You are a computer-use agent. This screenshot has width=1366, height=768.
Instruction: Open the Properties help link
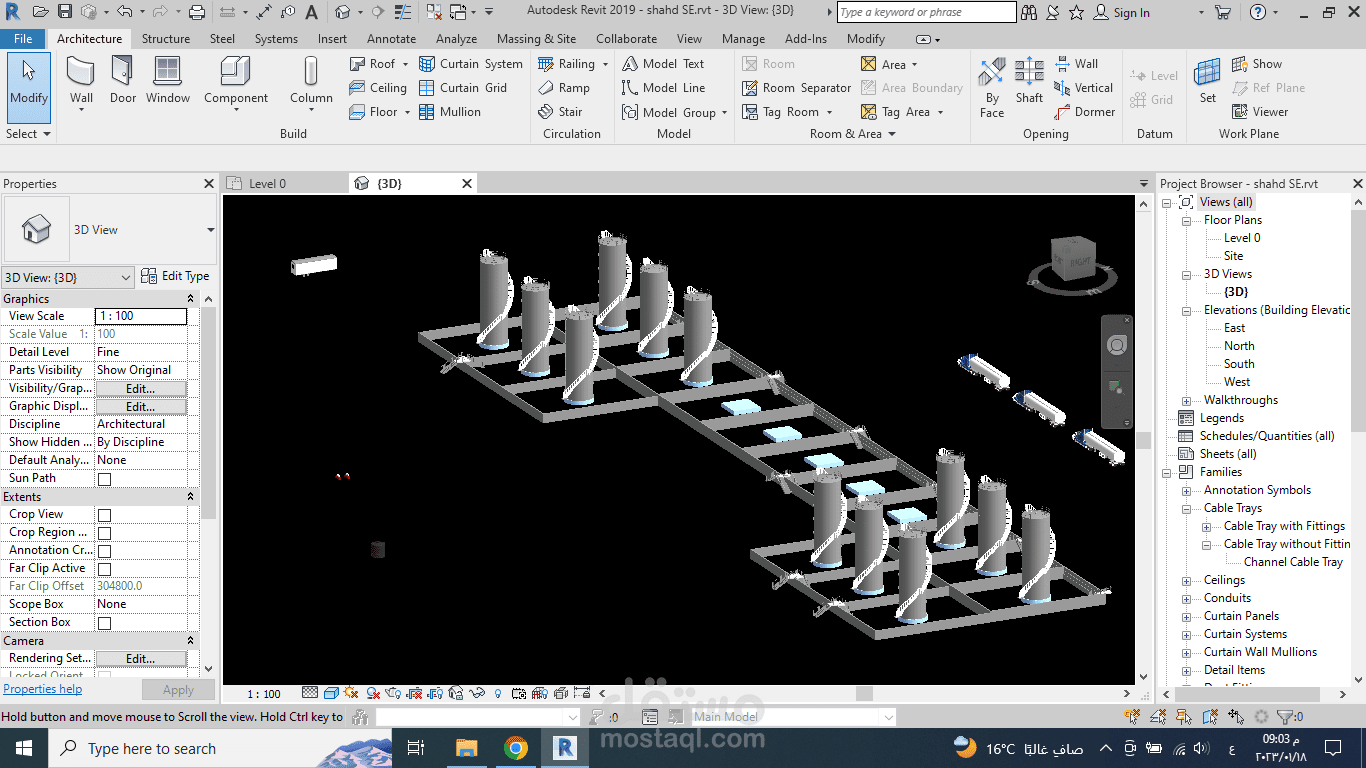tap(43, 689)
